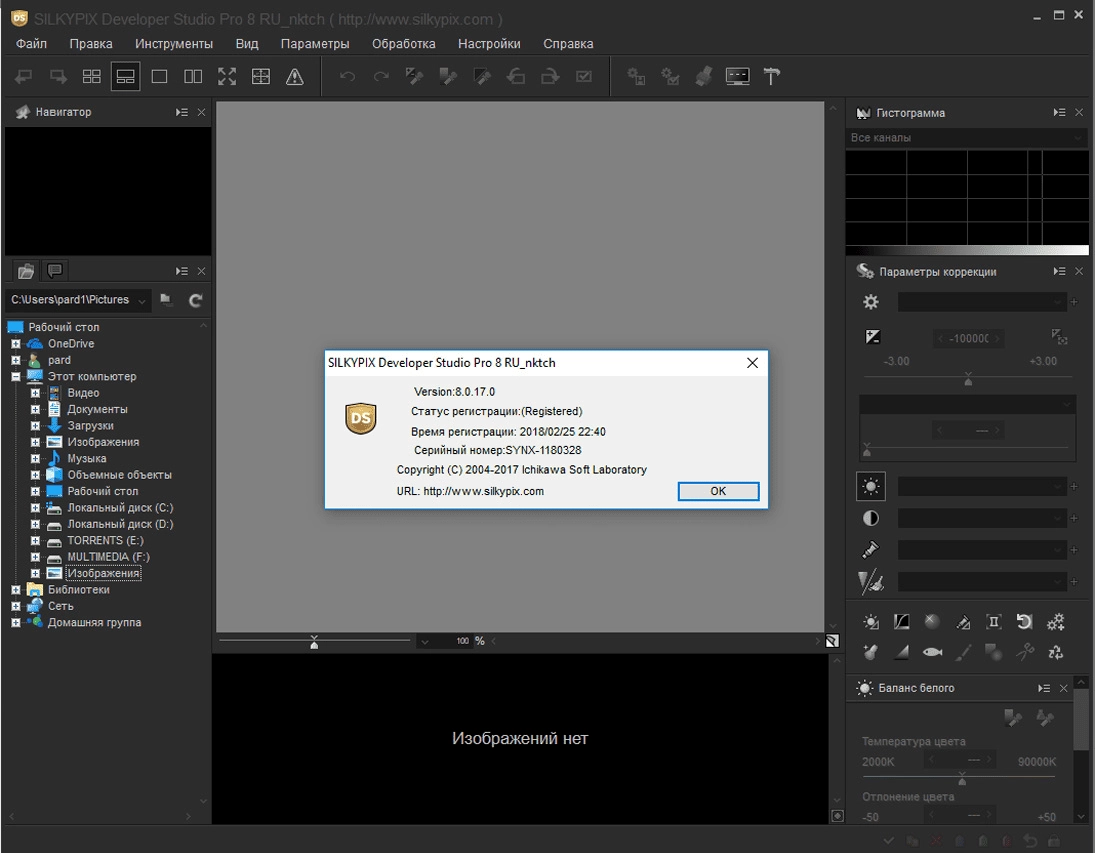This screenshot has height=853, width=1095.
Task: Click the Температура цвета slider handle
Action: click(x=962, y=778)
